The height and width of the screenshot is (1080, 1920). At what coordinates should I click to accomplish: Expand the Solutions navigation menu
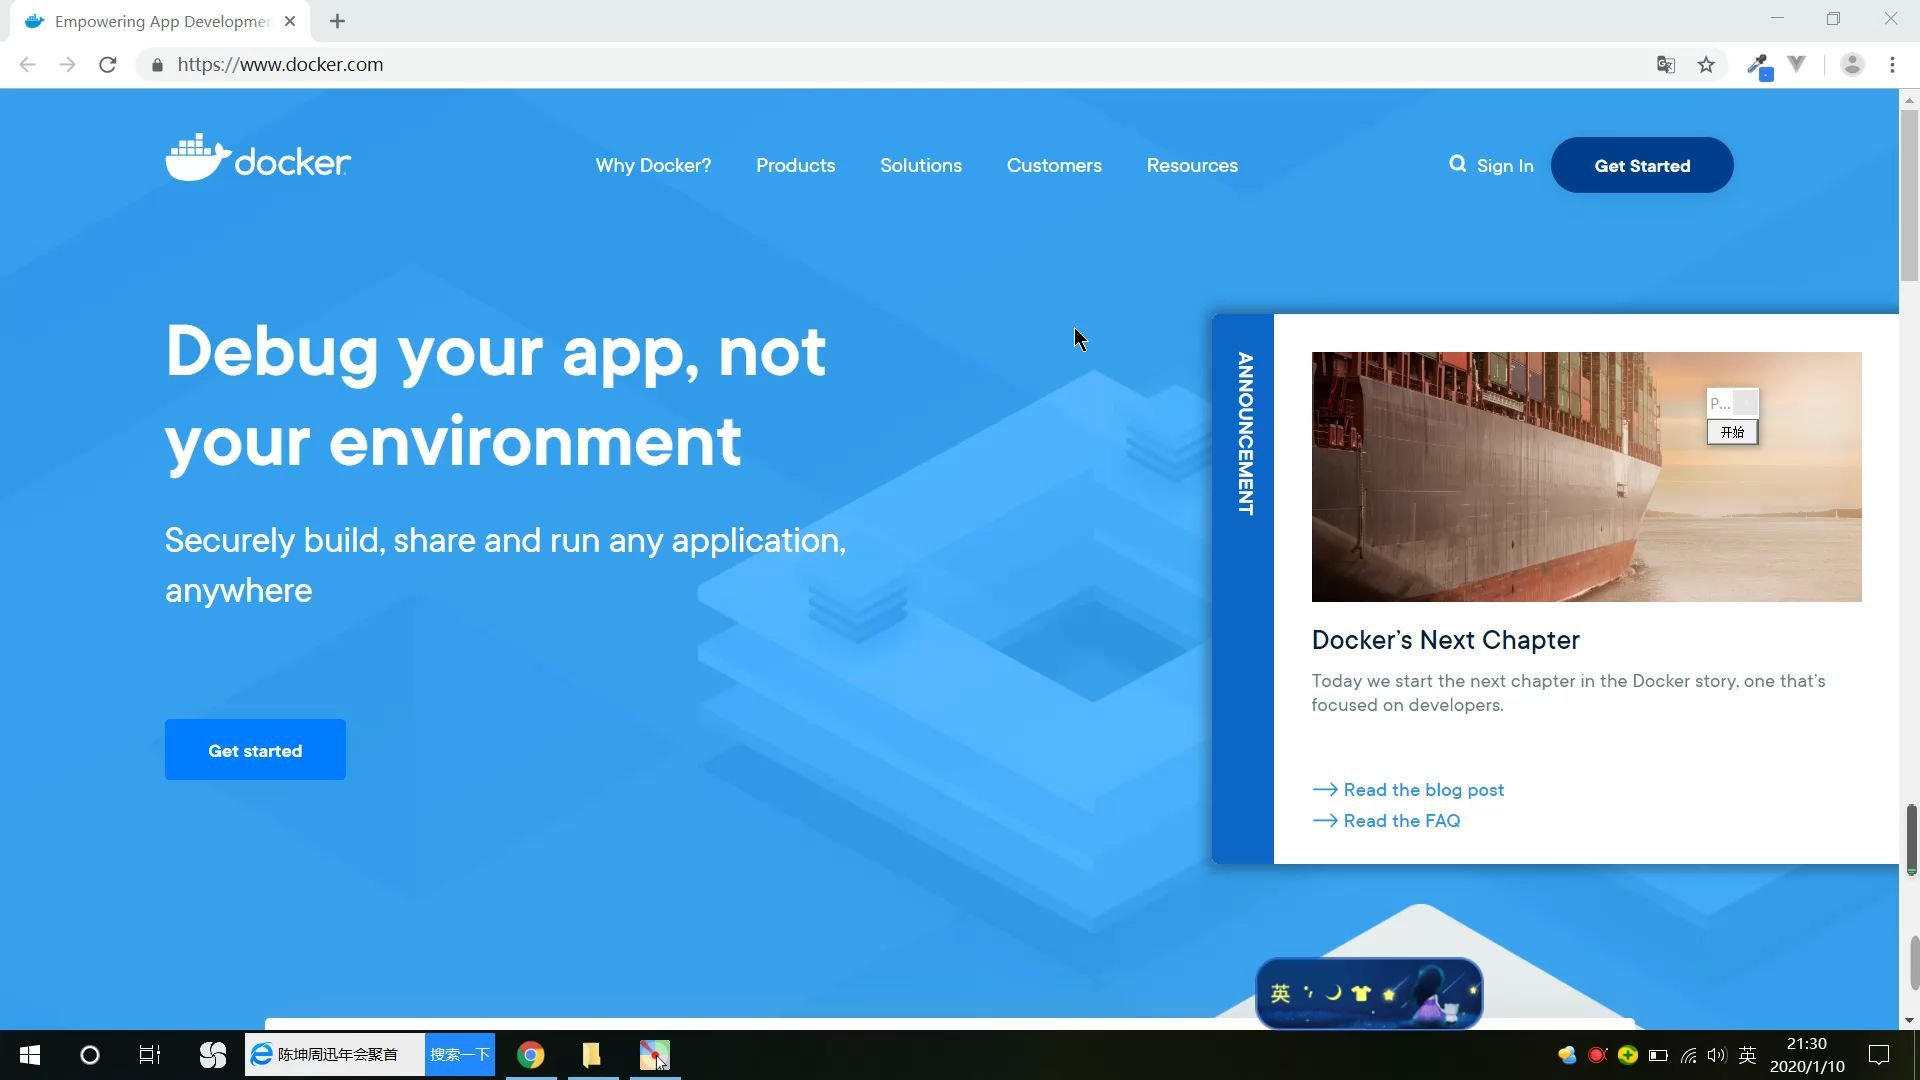tap(920, 165)
